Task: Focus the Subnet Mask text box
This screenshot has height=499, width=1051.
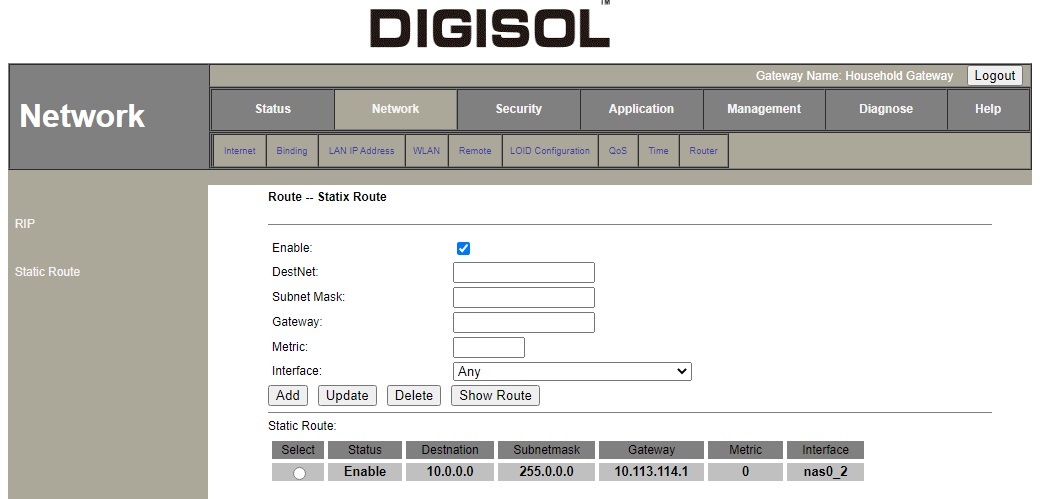Action: click(523, 298)
